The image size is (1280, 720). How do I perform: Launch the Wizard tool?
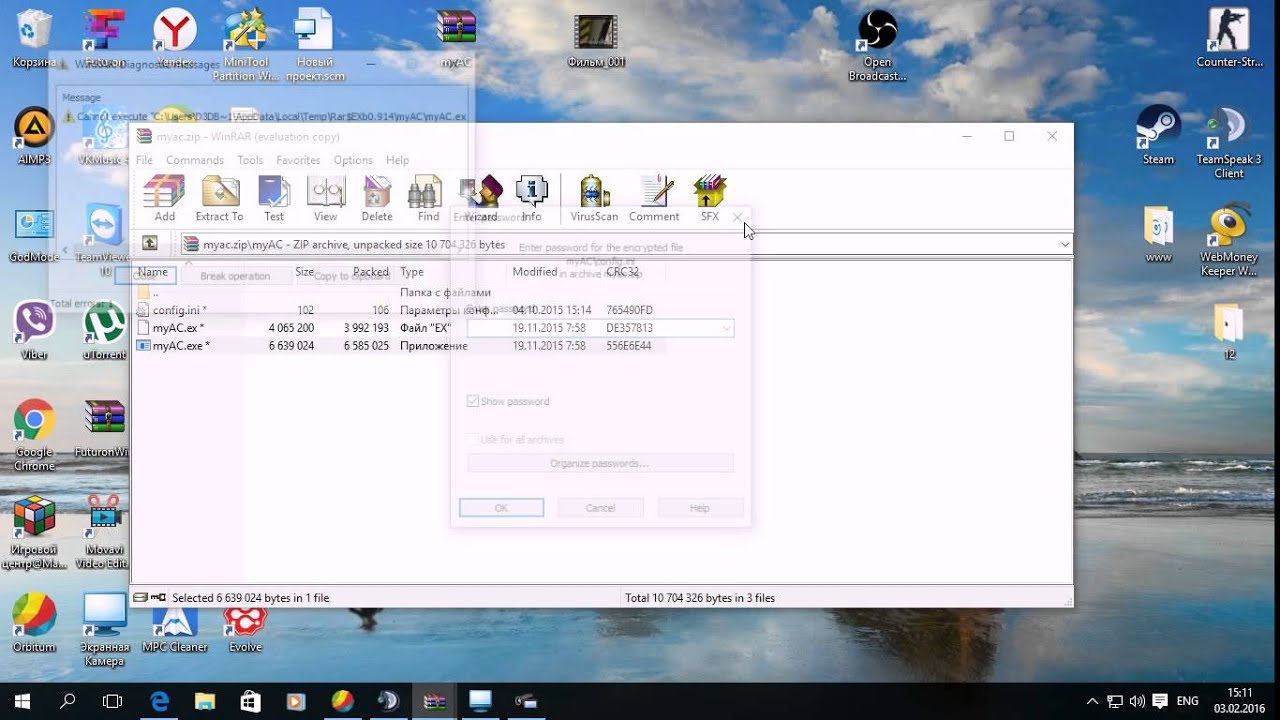pos(481,198)
